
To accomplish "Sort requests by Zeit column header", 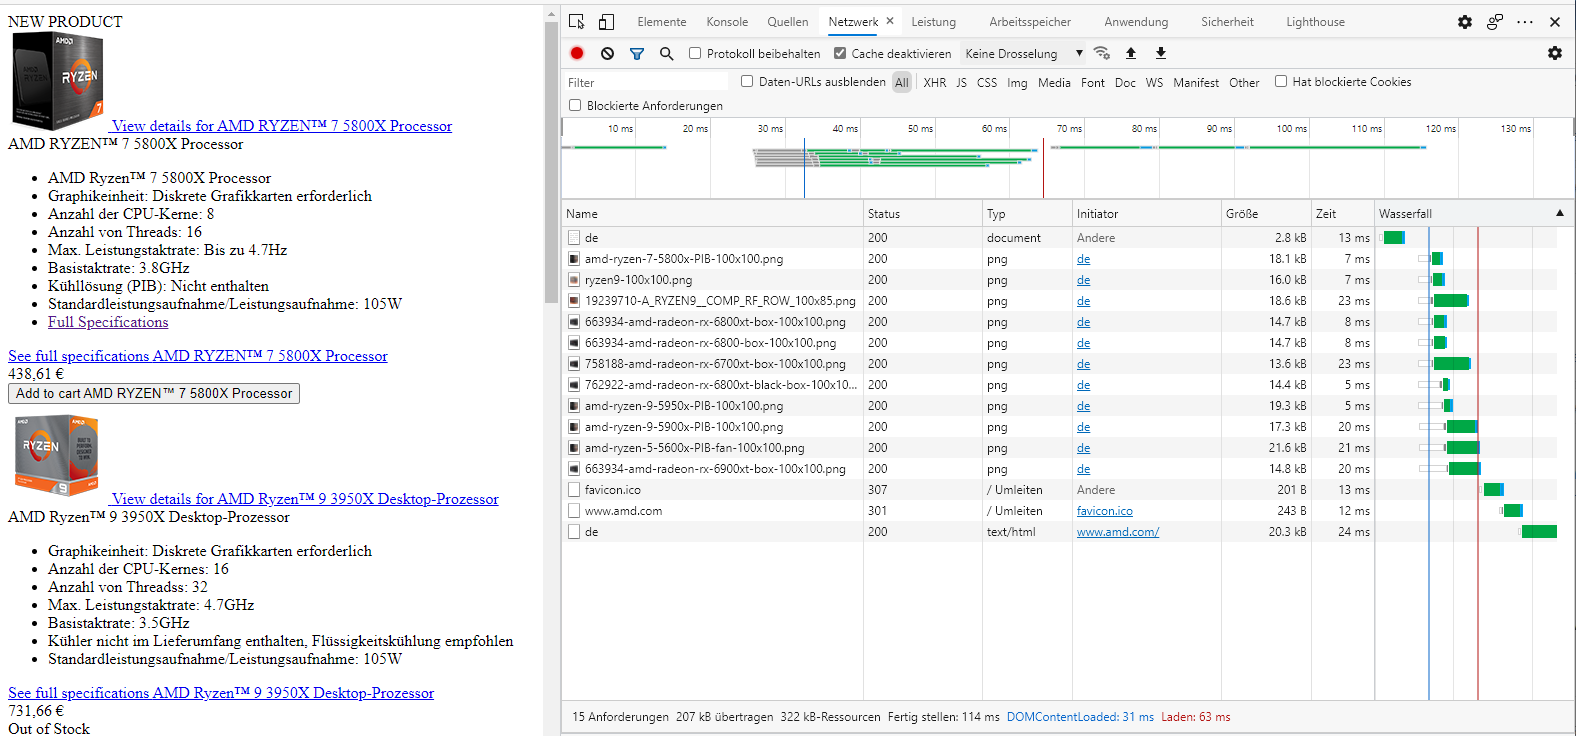I will (1343, 213).
